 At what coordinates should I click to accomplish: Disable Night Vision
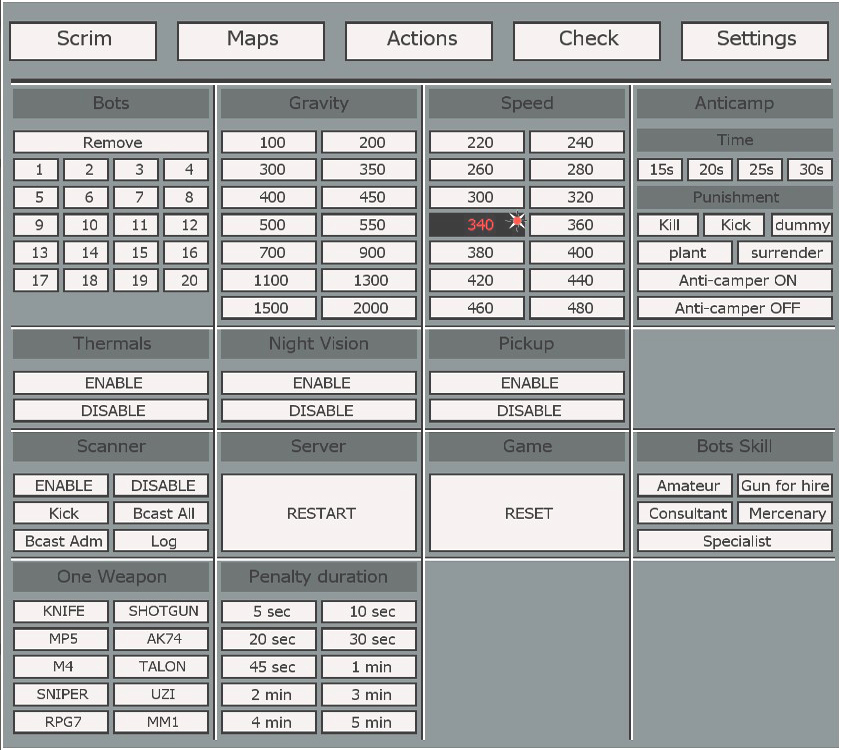(319, 411)
